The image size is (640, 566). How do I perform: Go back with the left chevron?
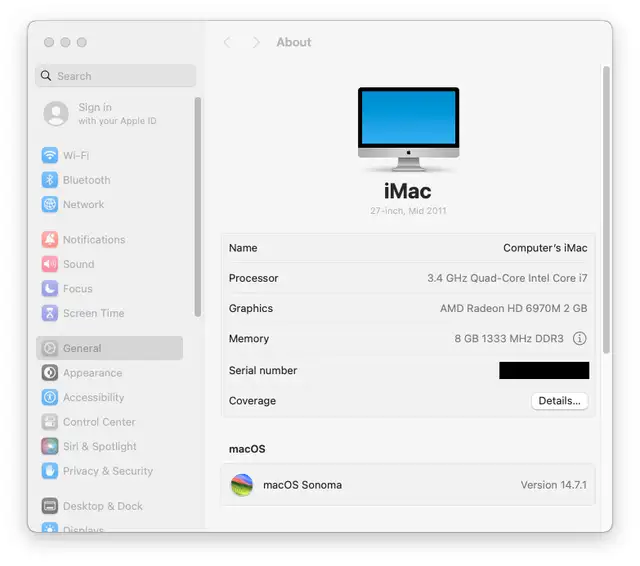tap(227, 42)
